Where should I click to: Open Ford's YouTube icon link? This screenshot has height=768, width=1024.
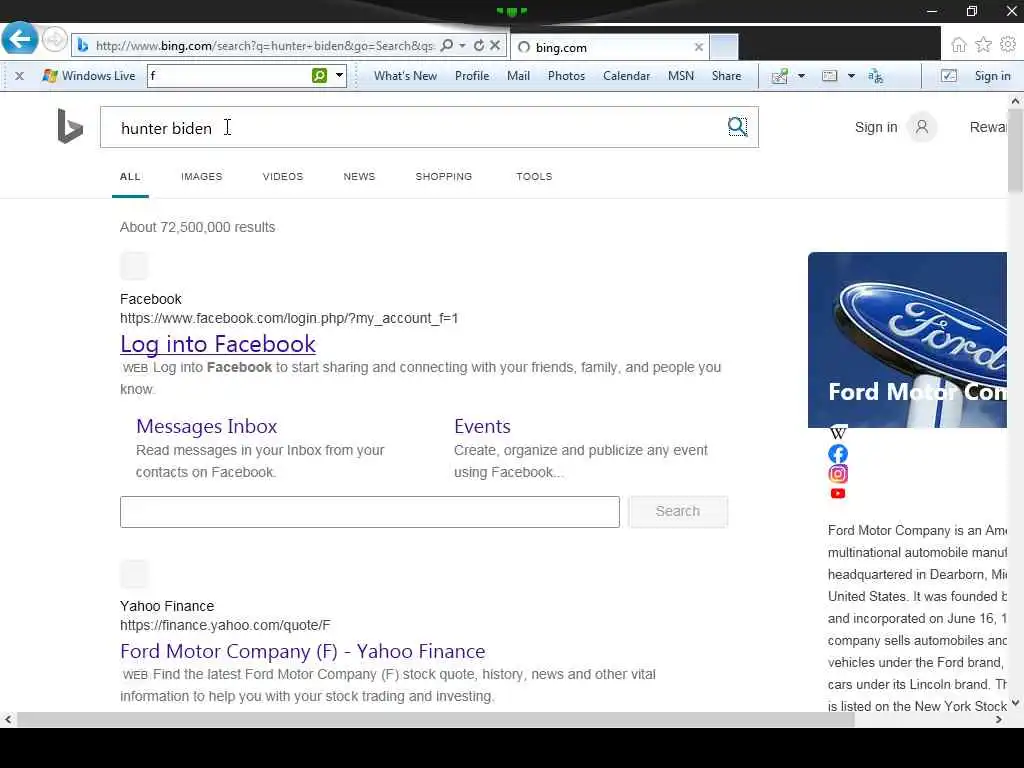[838, 494]
